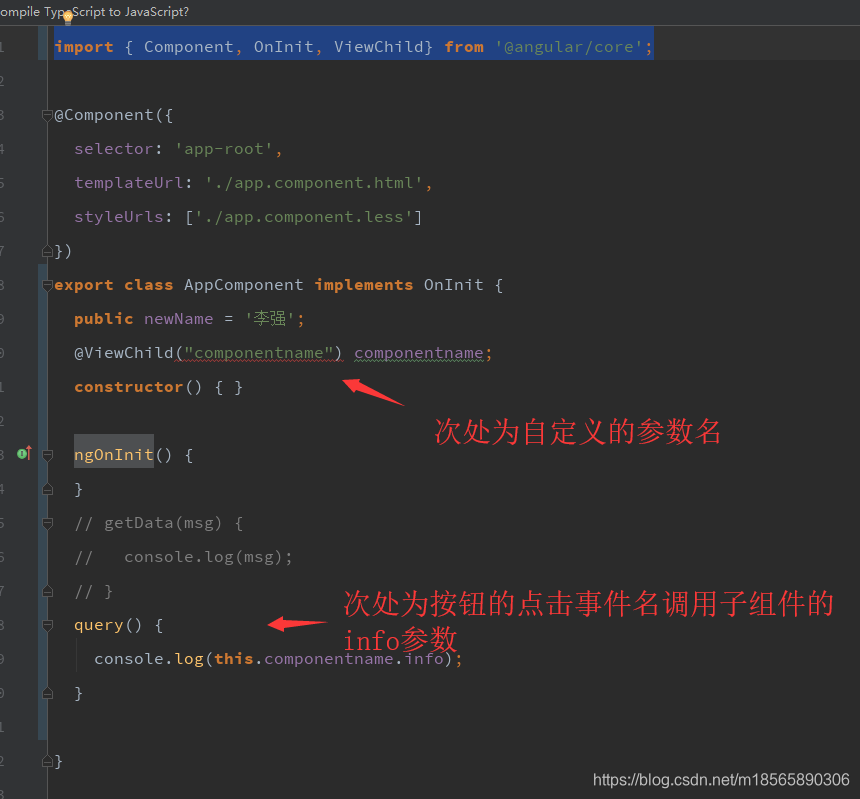This screenshot has width=860, height=799.
Task: Click the '@ViewChild' decorator text
Action: [123, 353]
